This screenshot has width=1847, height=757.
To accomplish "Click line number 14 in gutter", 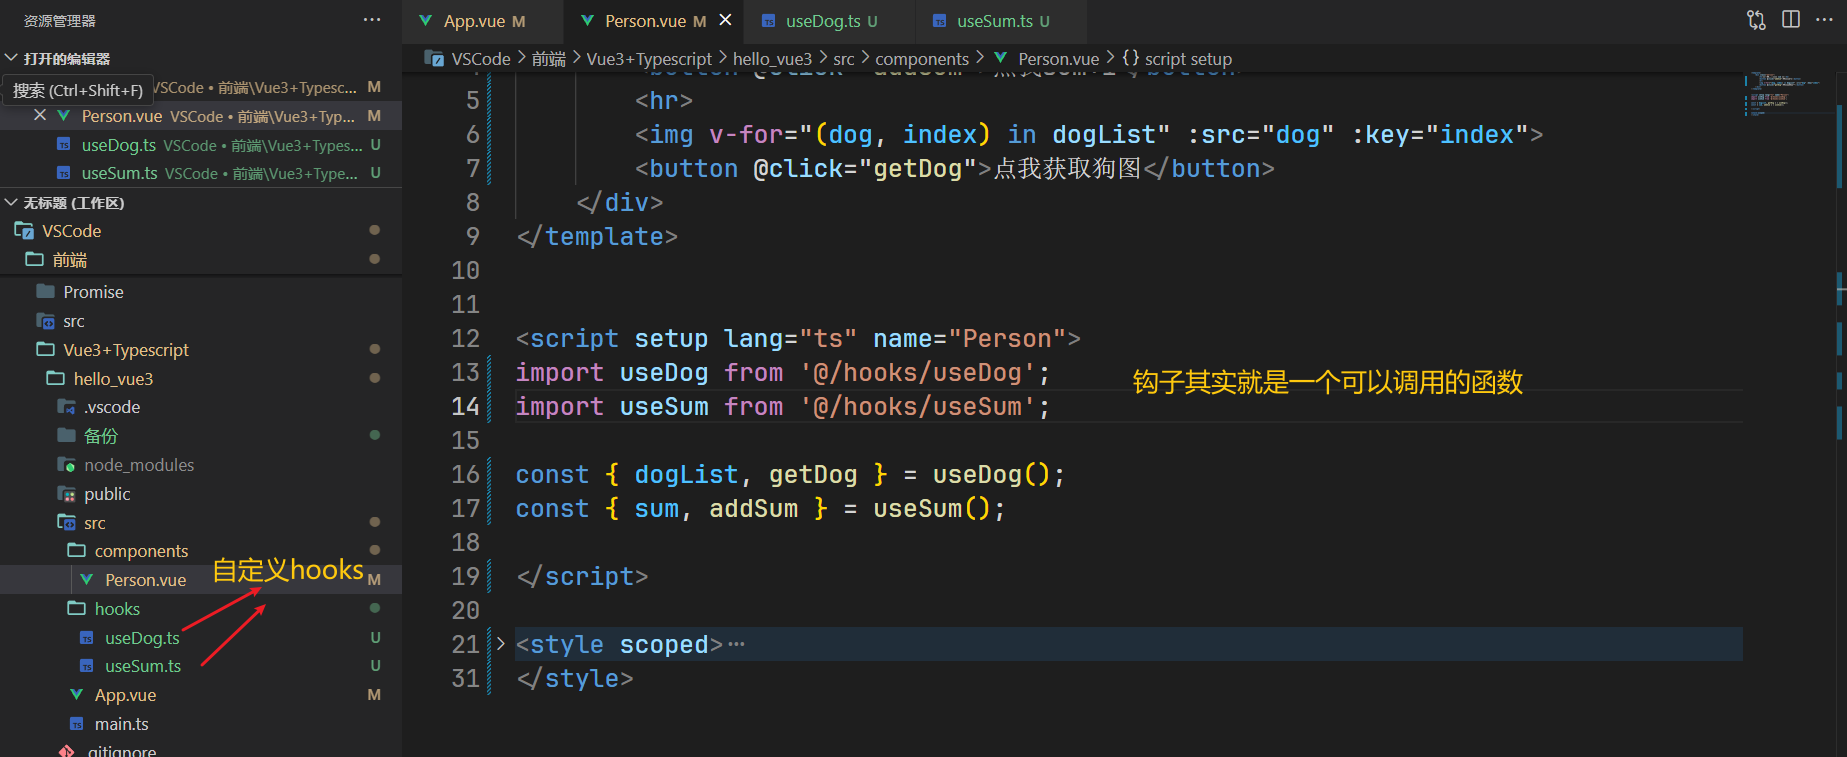I will (465, 407).
